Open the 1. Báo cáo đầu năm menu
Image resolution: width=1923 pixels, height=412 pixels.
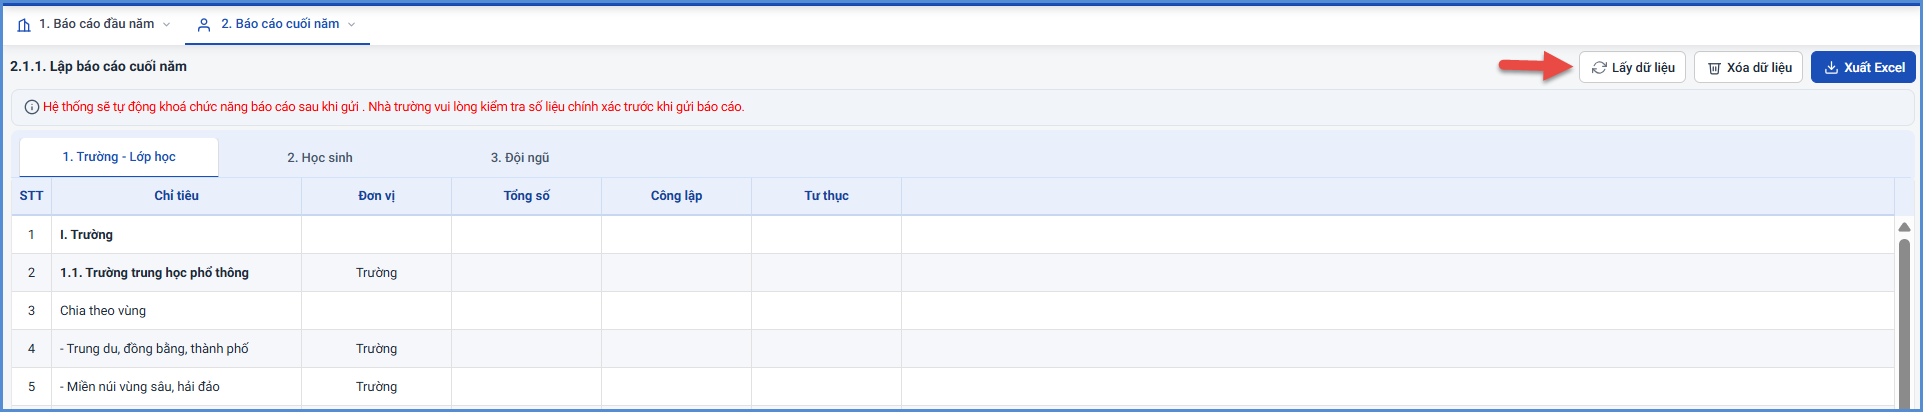point(95,24)
